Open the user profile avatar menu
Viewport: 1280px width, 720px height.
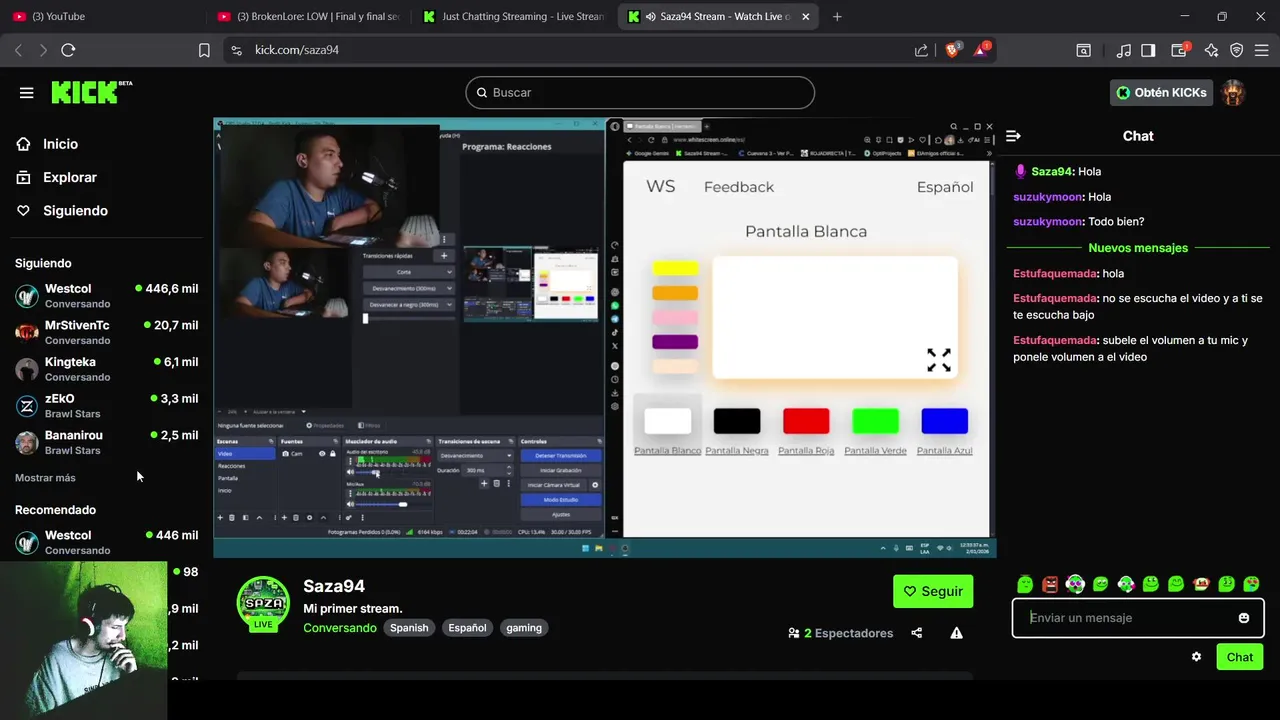[x=1234, y=92]
